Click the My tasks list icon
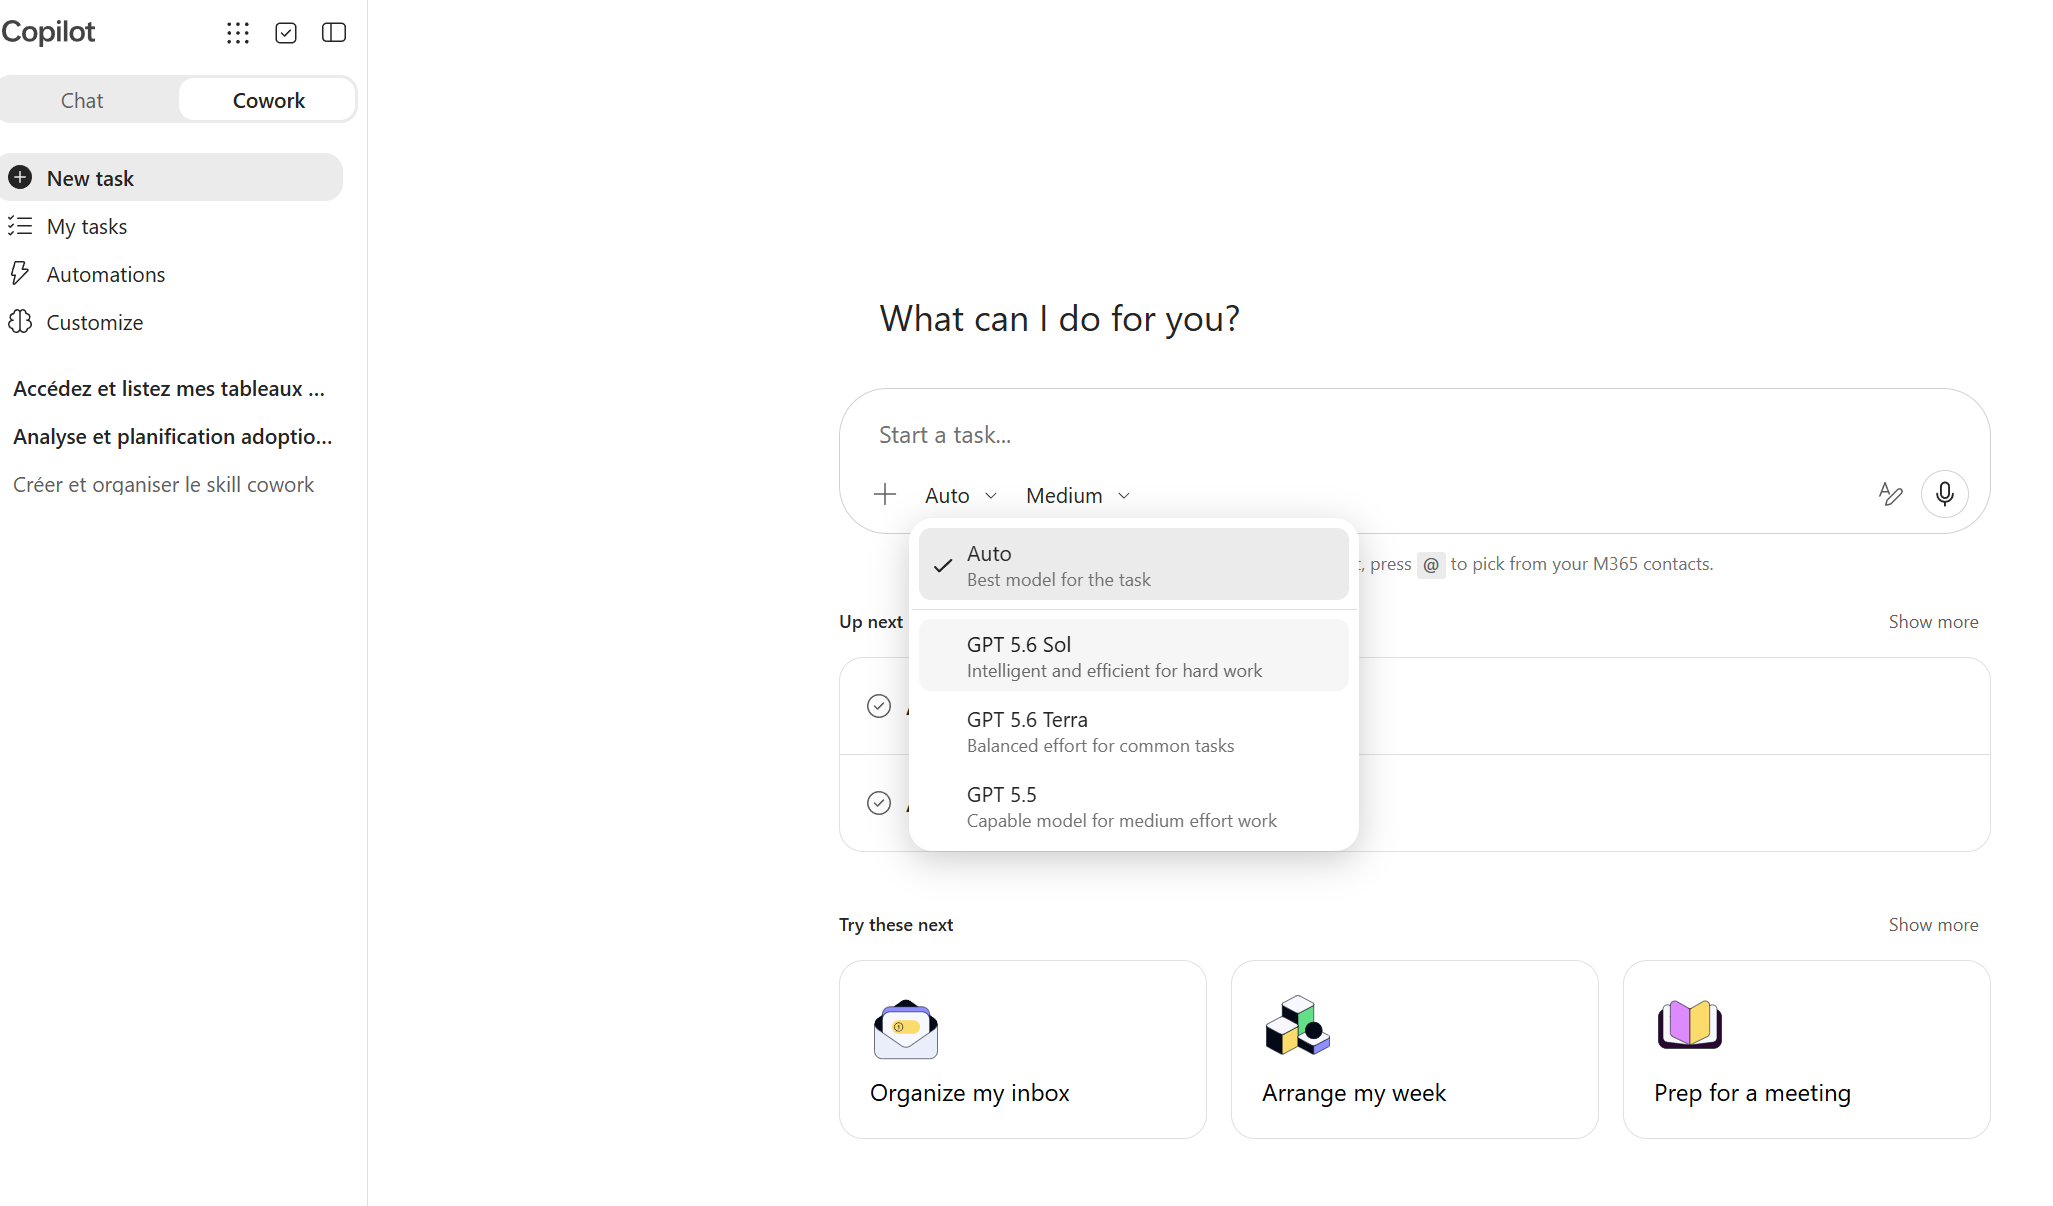The height and width of the screenshot is (1206, 2053). [x=20, y=226]
